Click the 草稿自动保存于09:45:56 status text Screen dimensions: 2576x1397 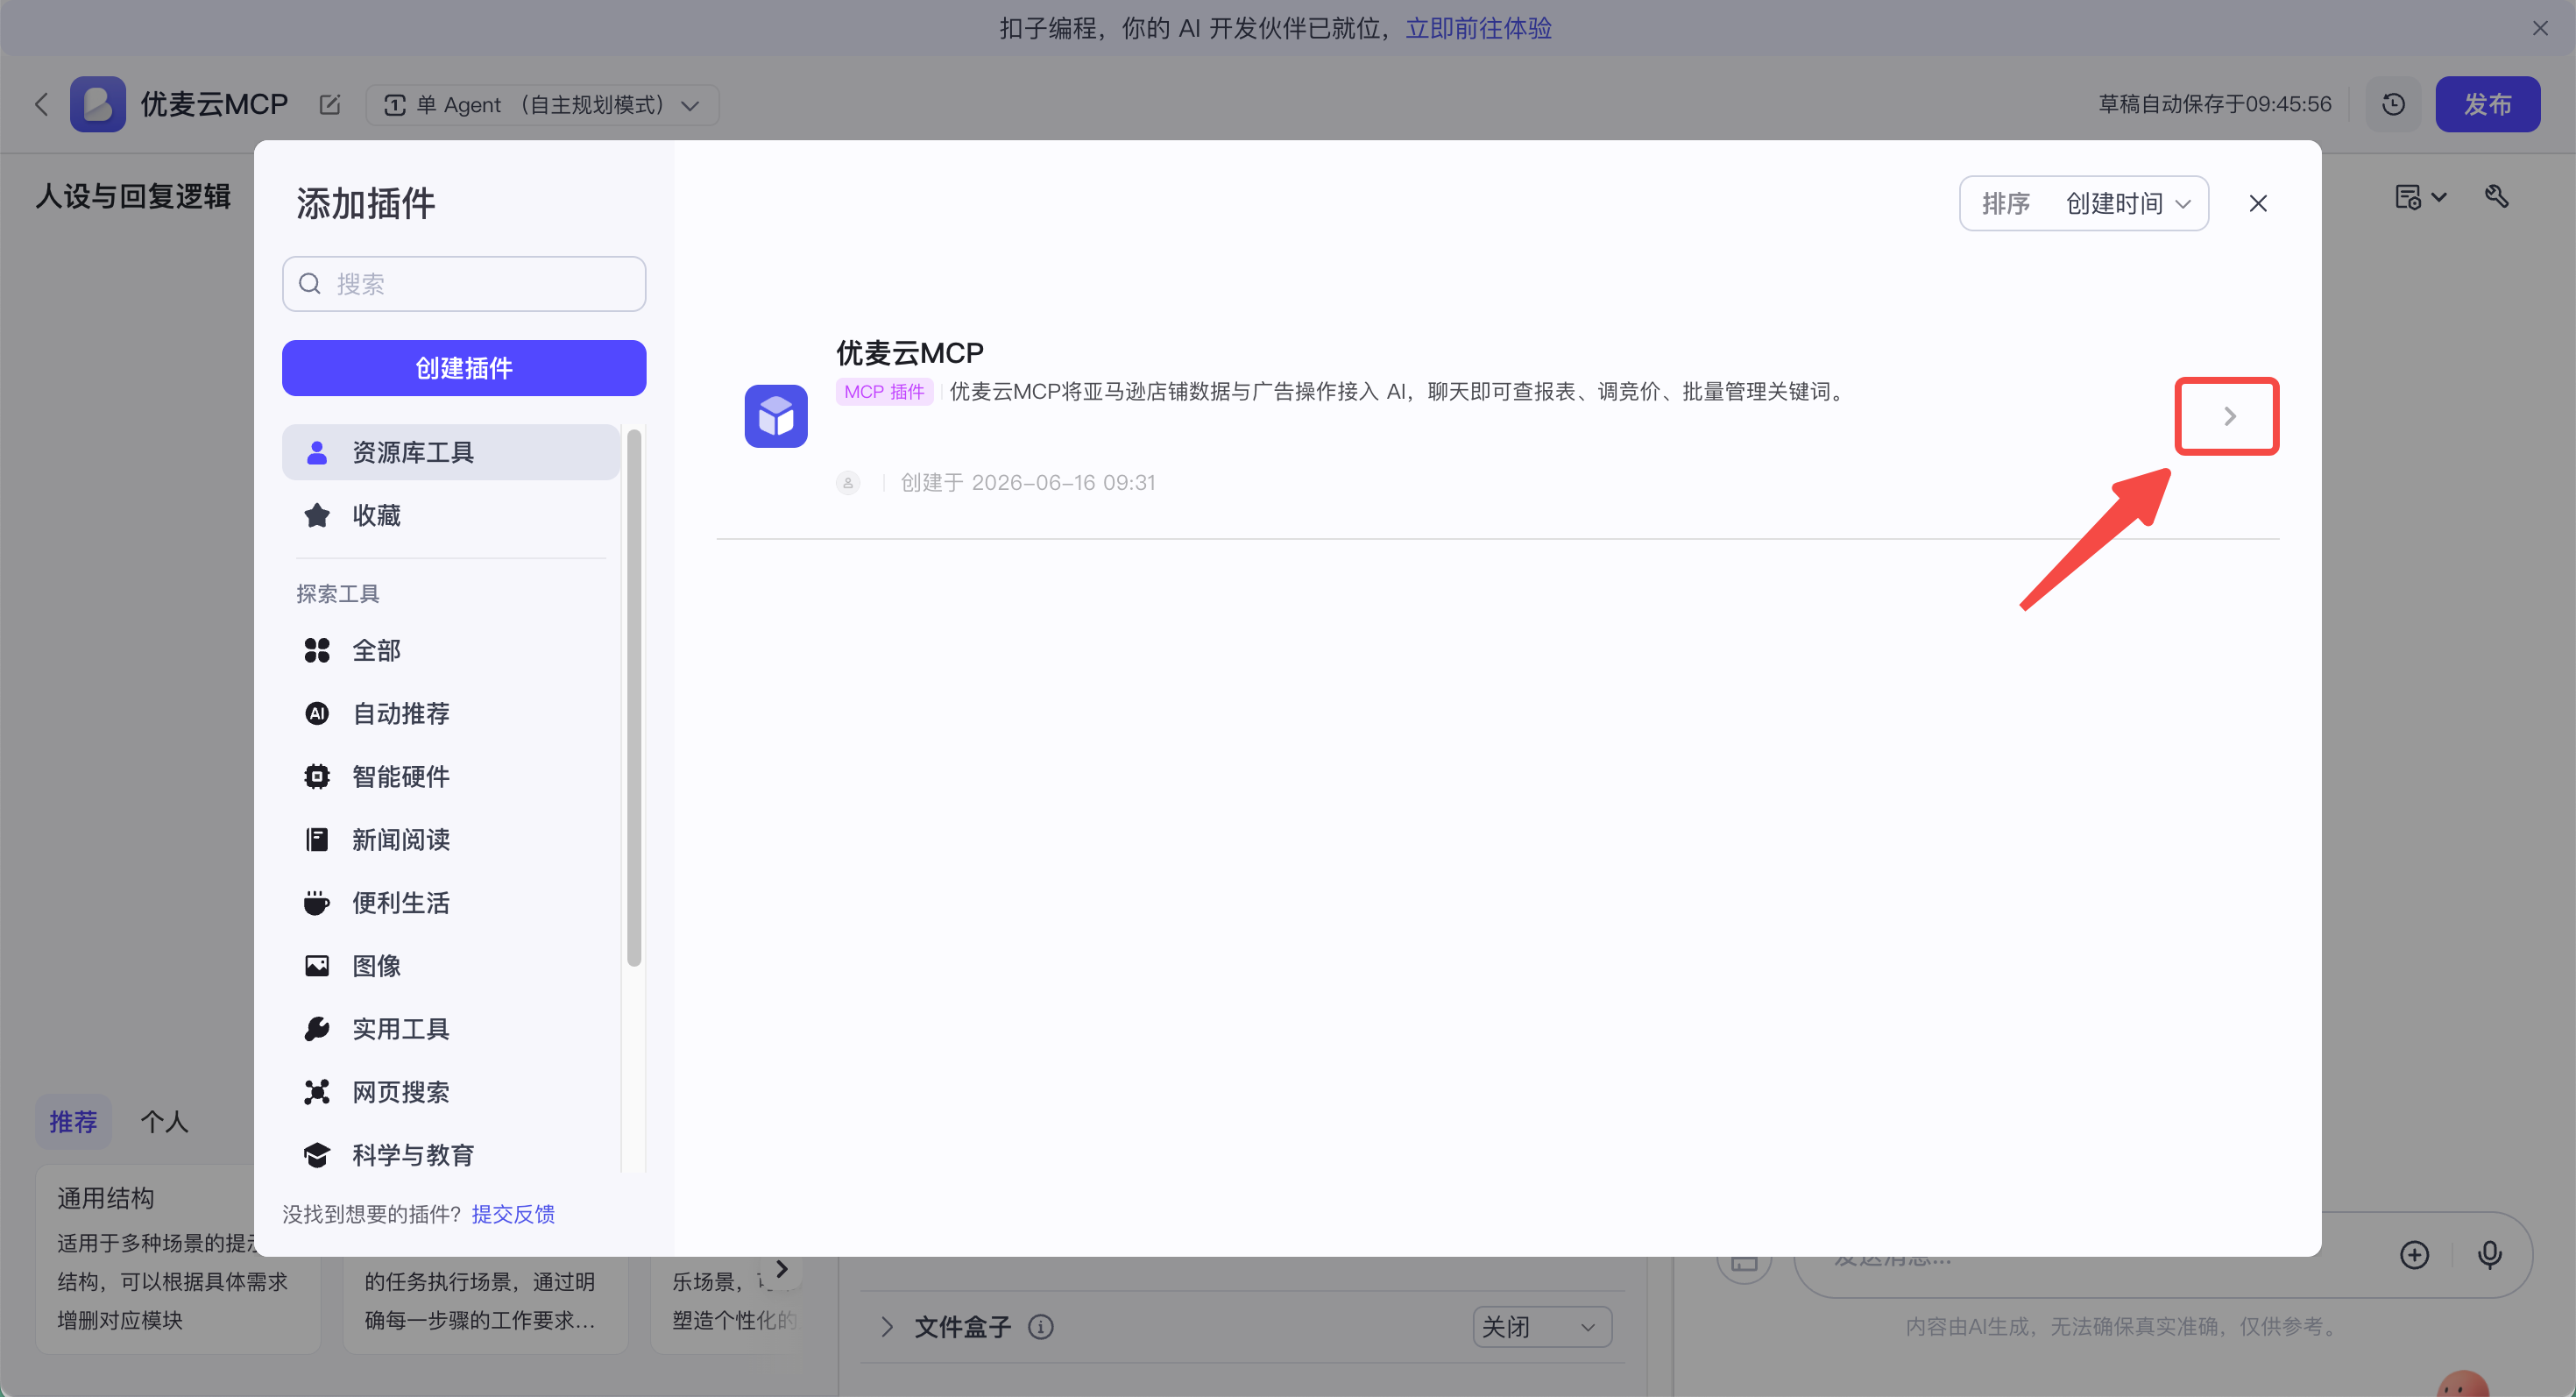tap(2215, 104)
